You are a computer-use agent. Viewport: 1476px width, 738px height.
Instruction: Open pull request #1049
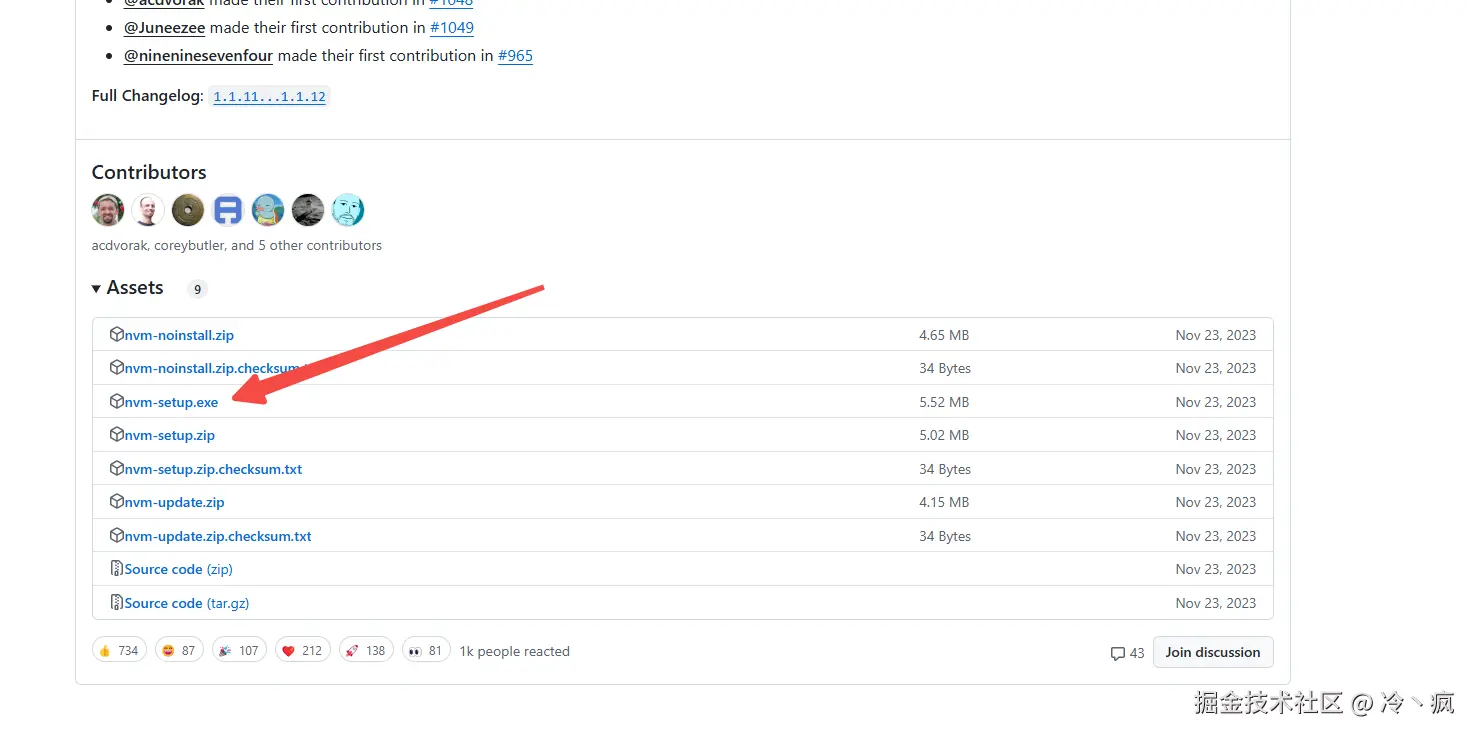point(452,27)
